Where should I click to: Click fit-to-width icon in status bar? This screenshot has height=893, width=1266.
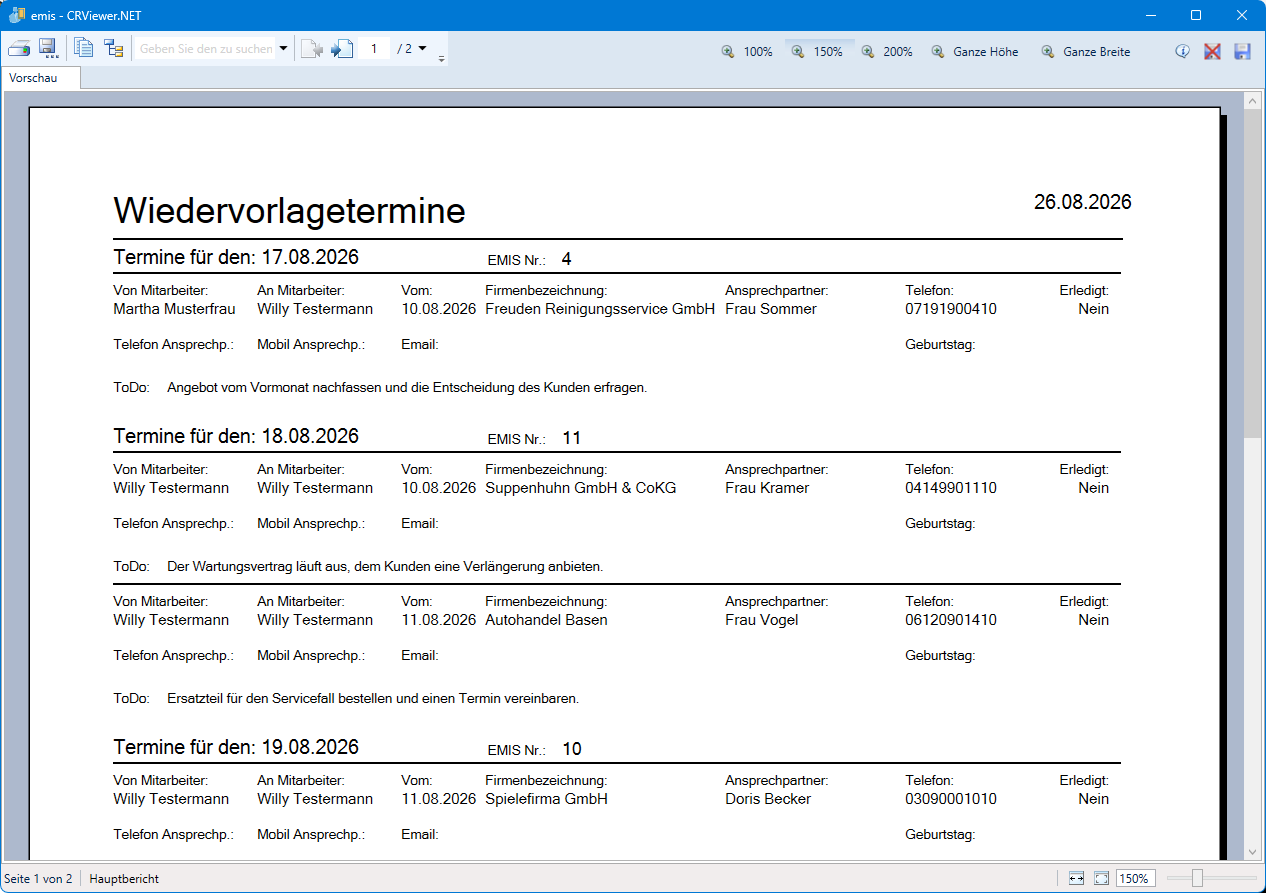click(x=1076, y=878)
